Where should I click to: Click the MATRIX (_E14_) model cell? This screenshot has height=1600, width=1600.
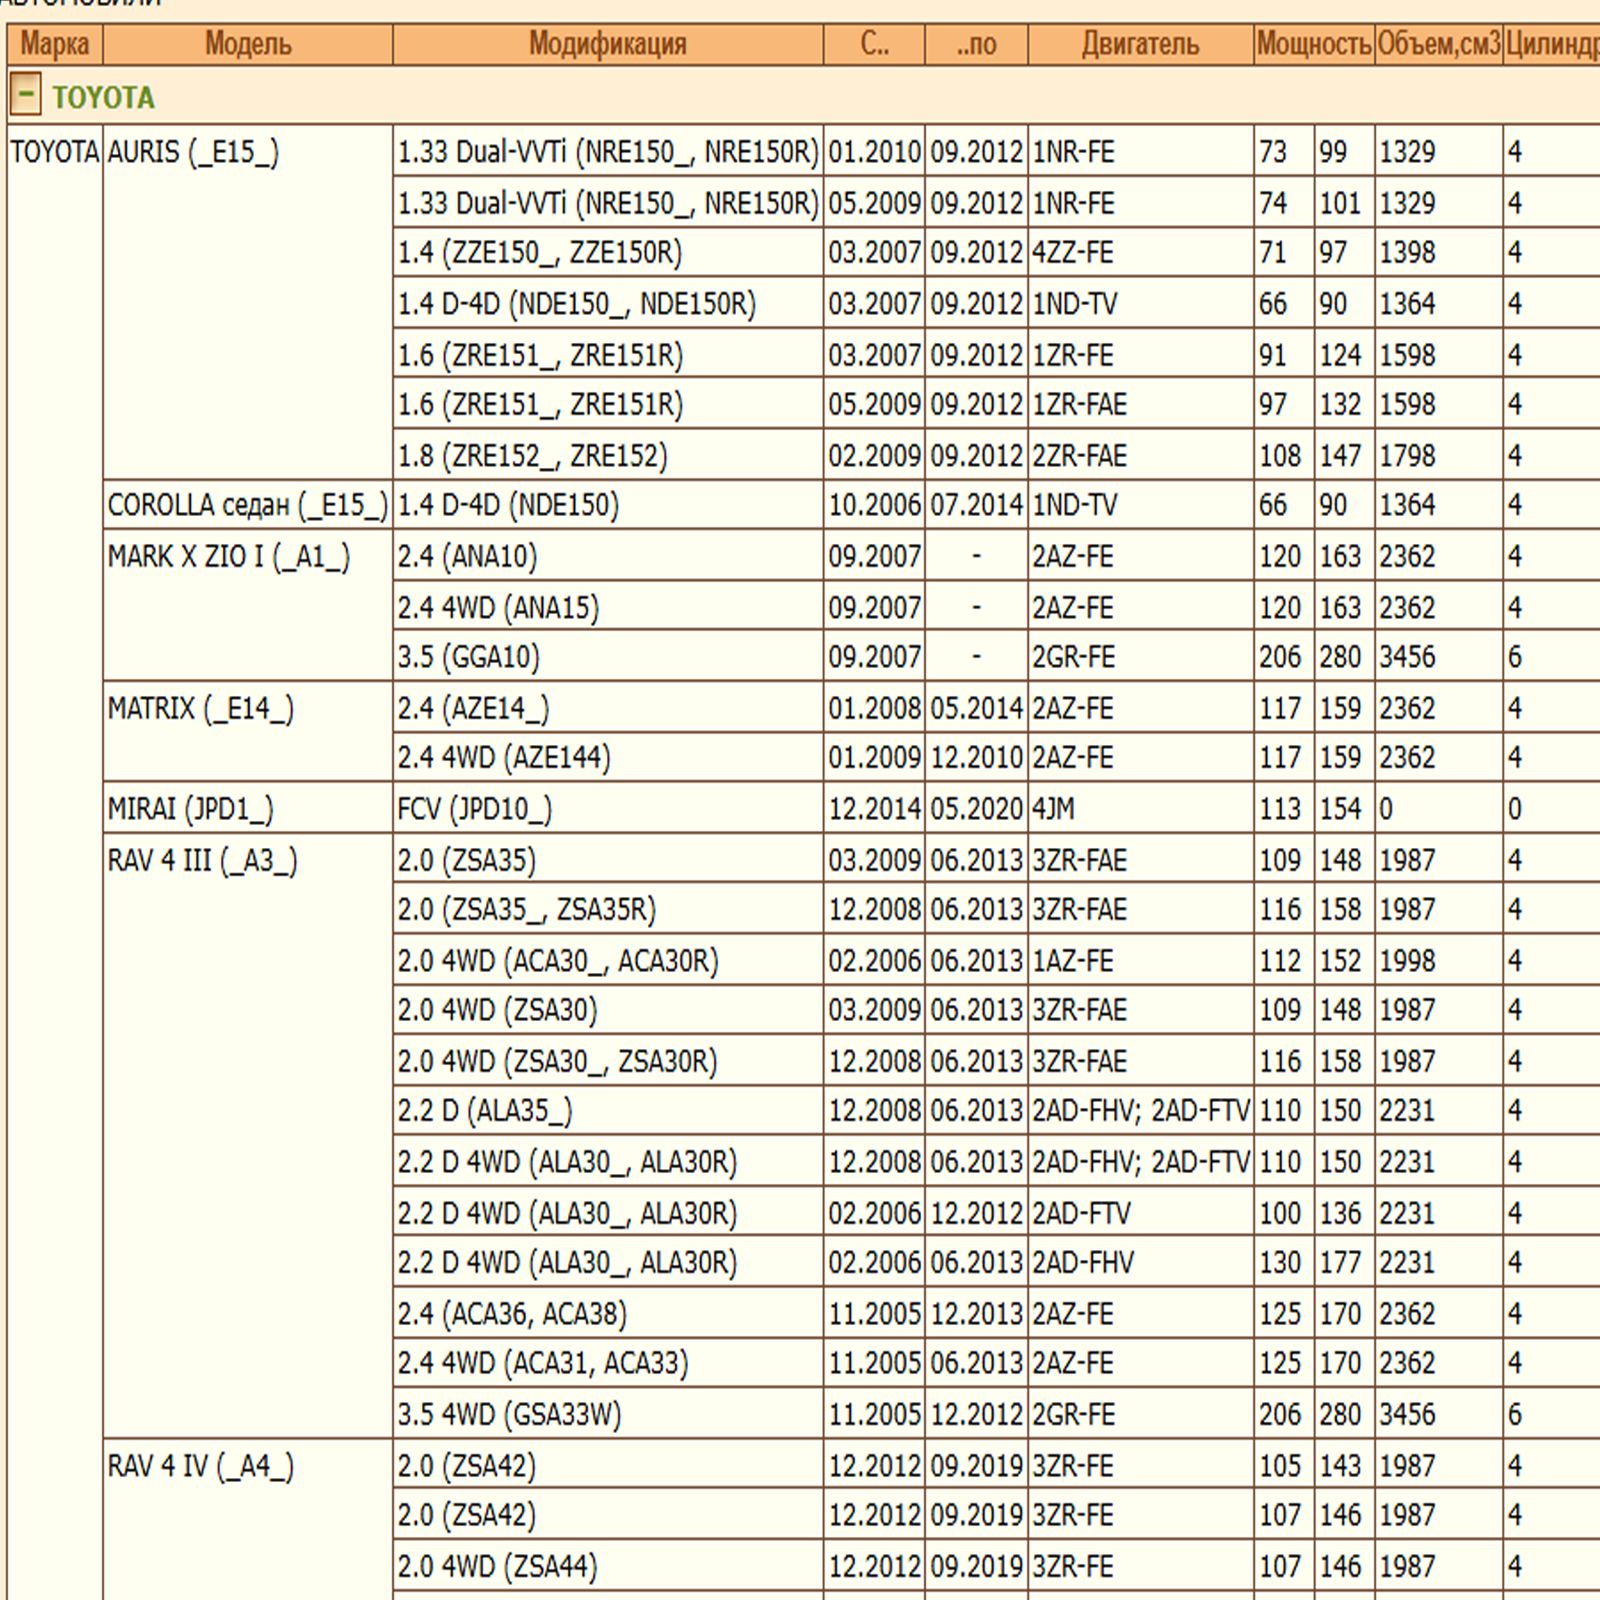tap(201, 708)
